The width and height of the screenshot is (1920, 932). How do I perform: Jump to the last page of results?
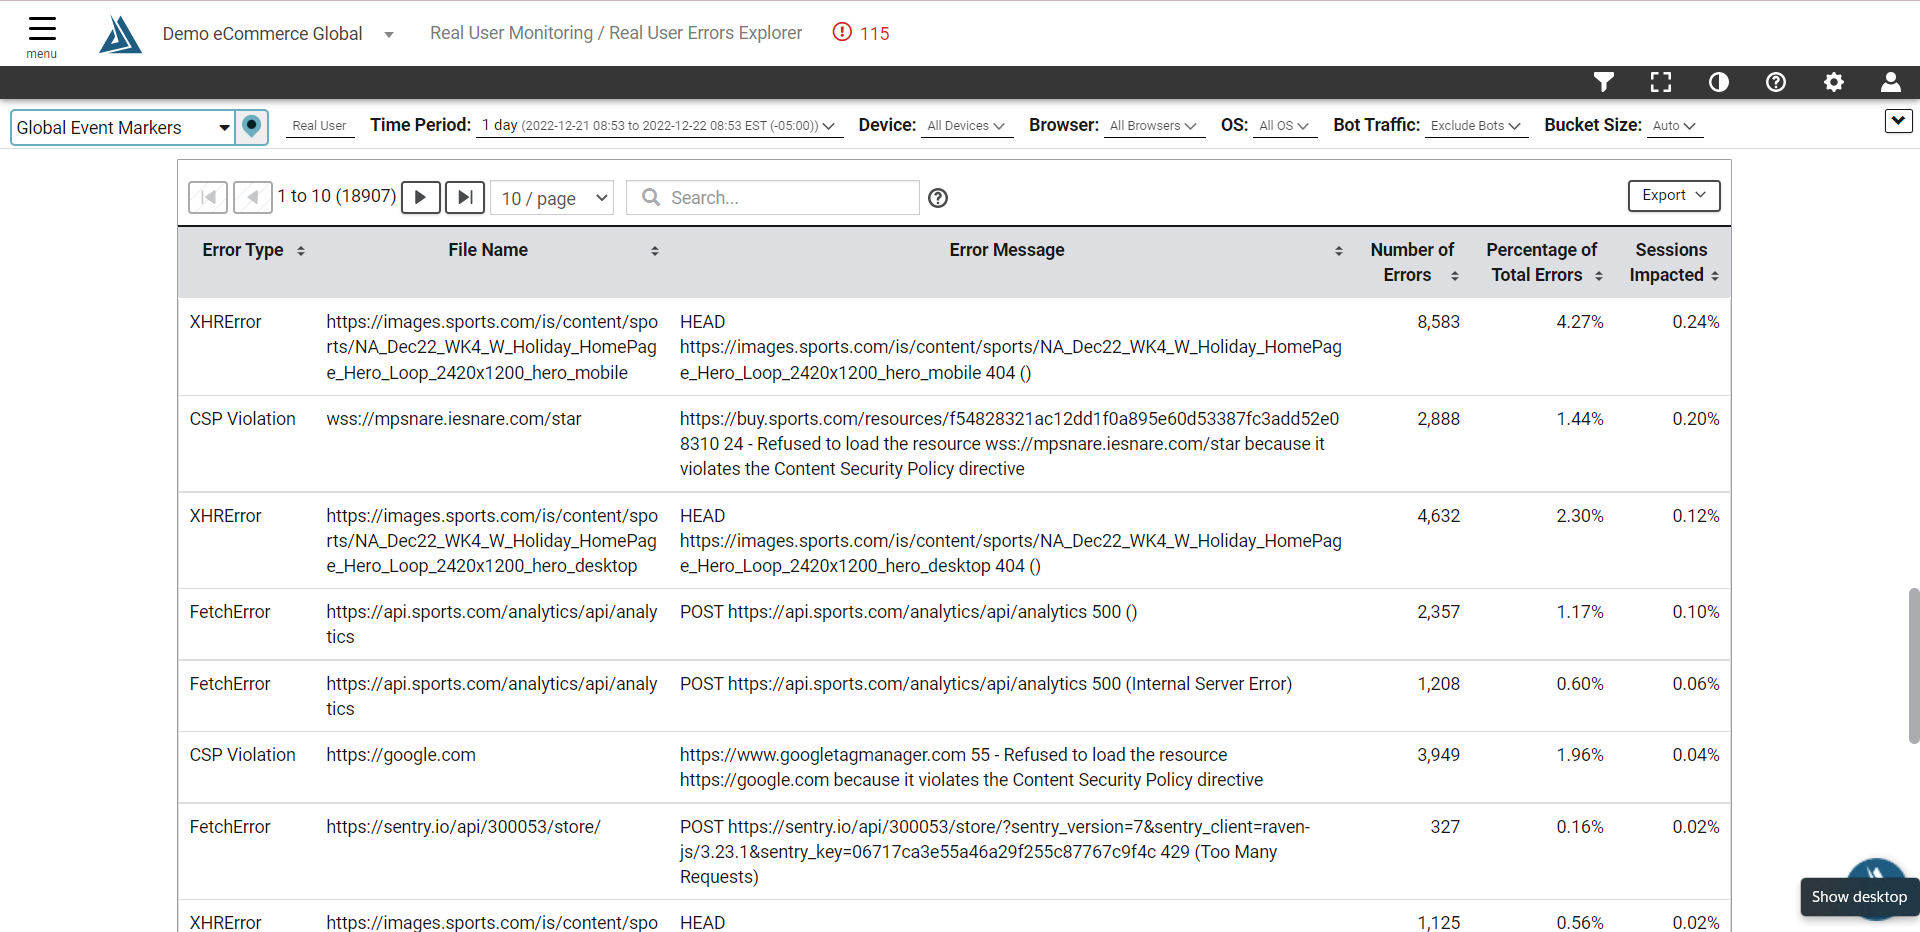465,197
